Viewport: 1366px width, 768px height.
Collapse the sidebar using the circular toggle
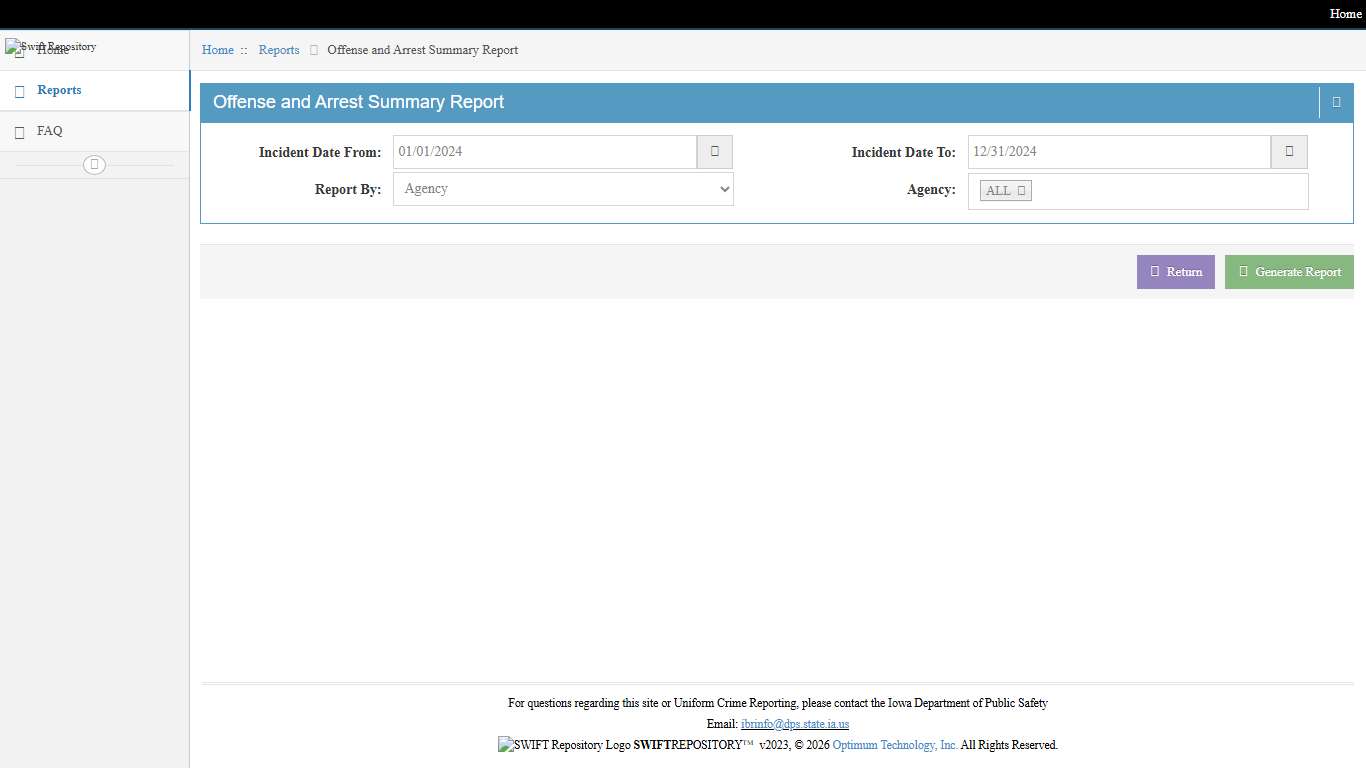(94, 165)
